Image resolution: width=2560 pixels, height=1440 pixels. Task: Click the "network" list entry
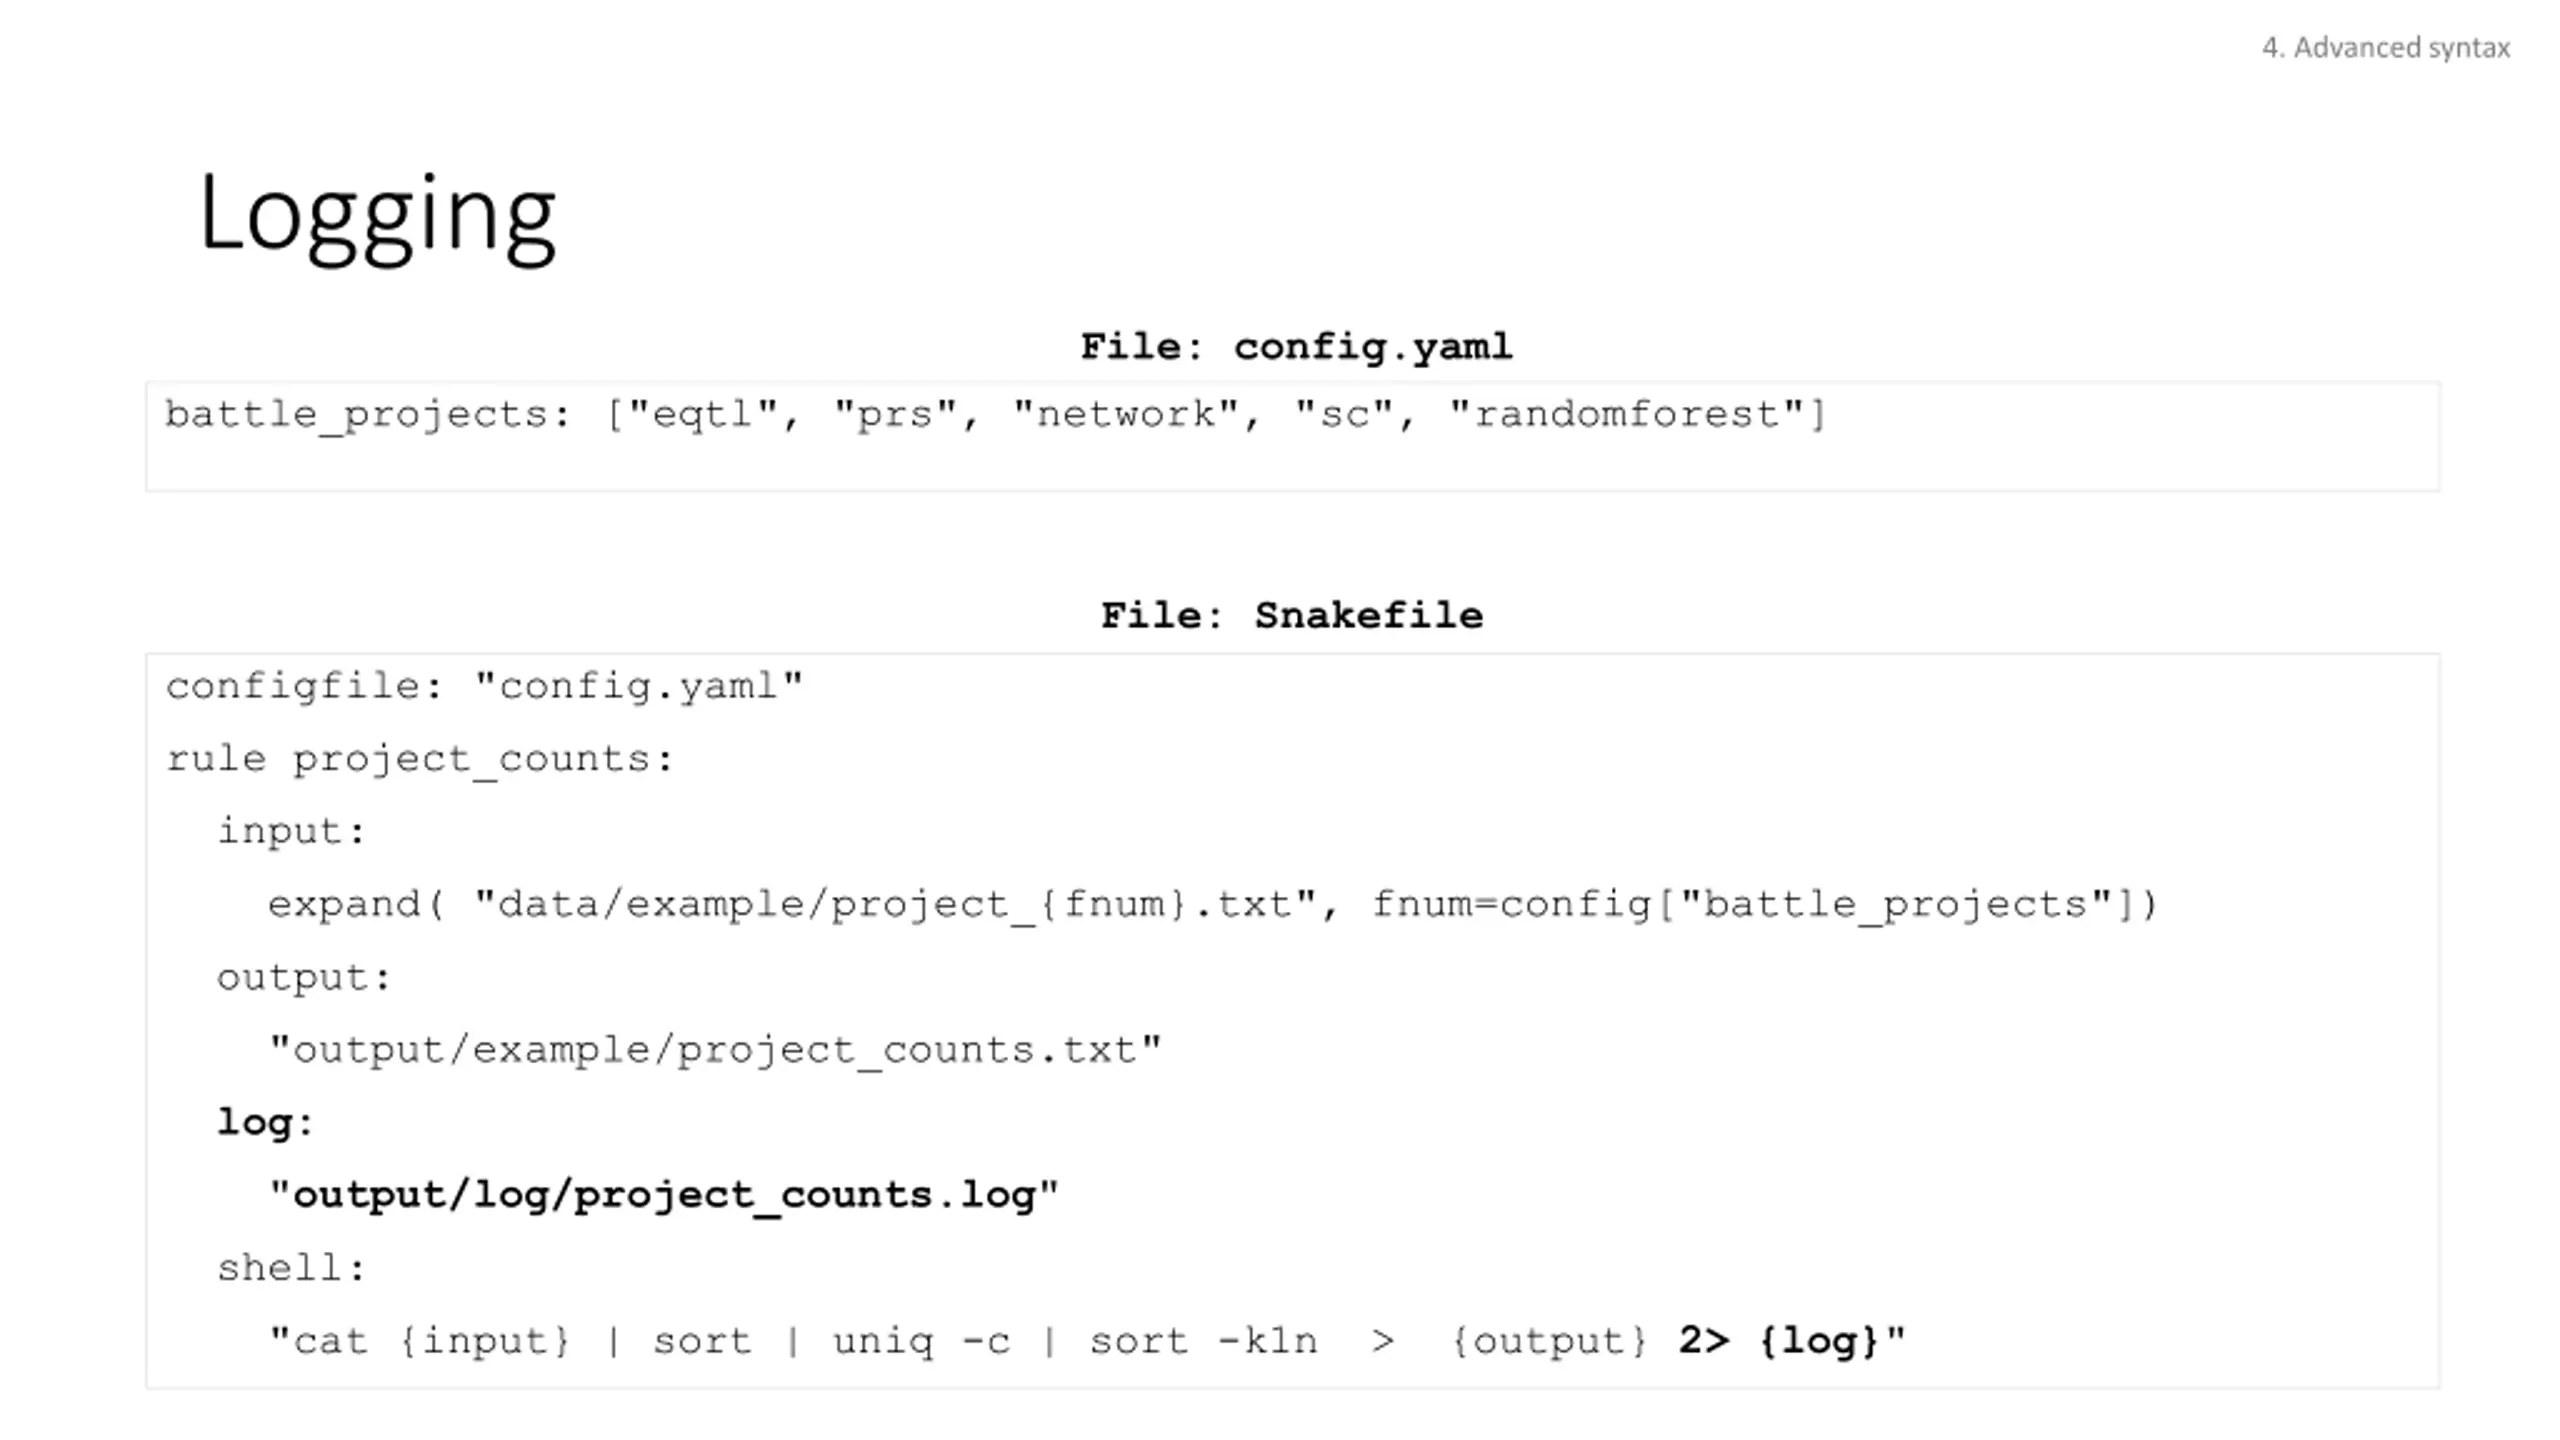click(x=1125, y=415)
